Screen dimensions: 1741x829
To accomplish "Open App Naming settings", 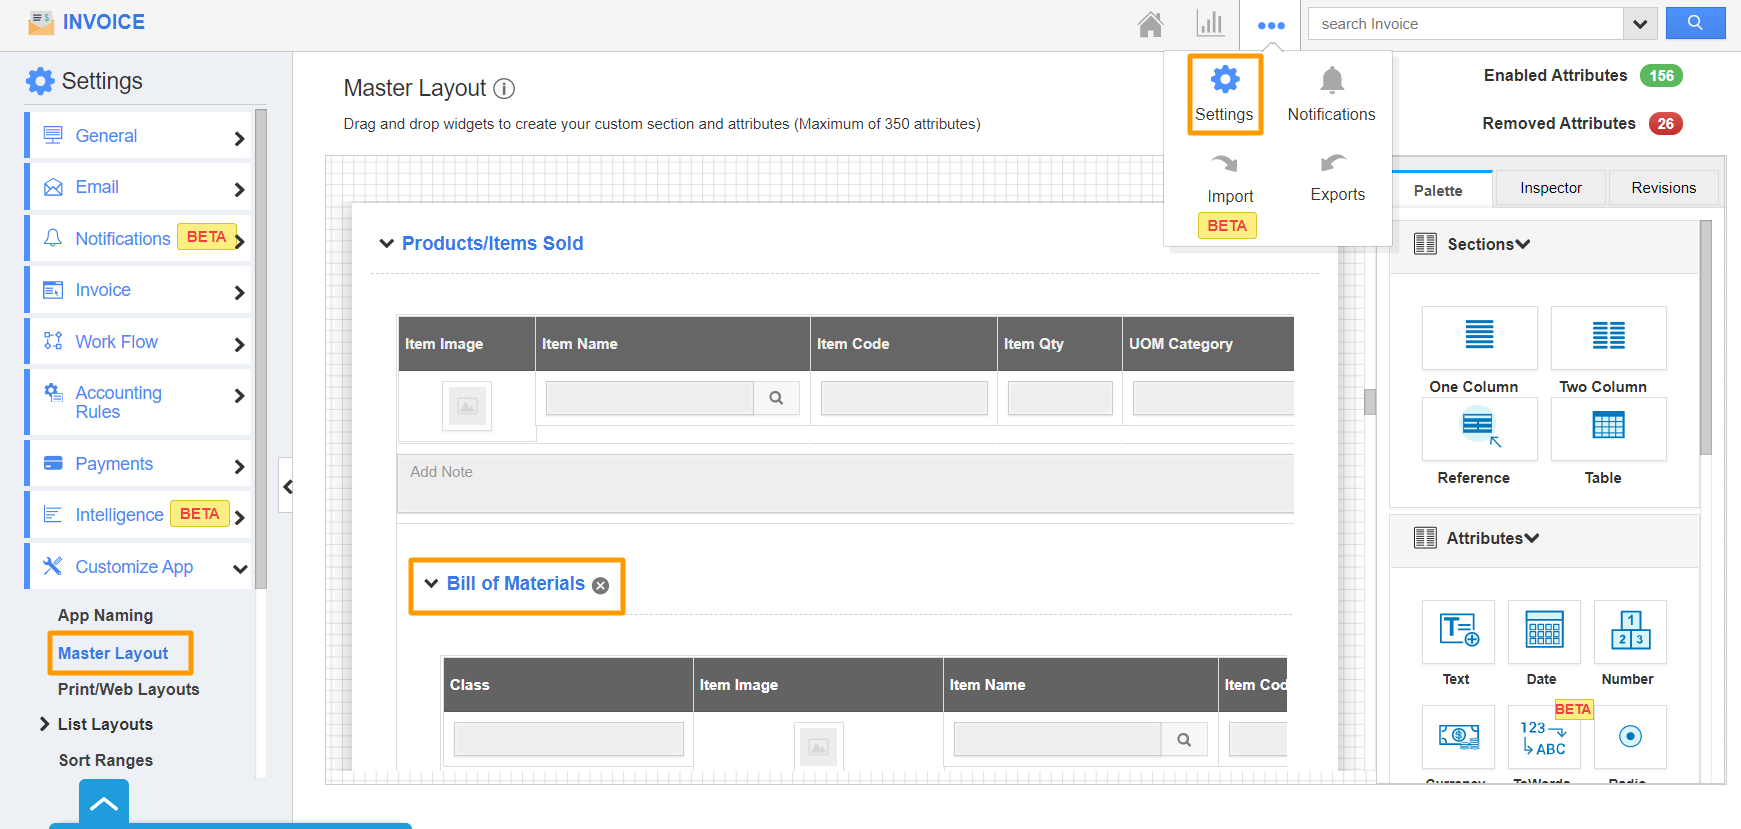I will (x=106, y=616).
